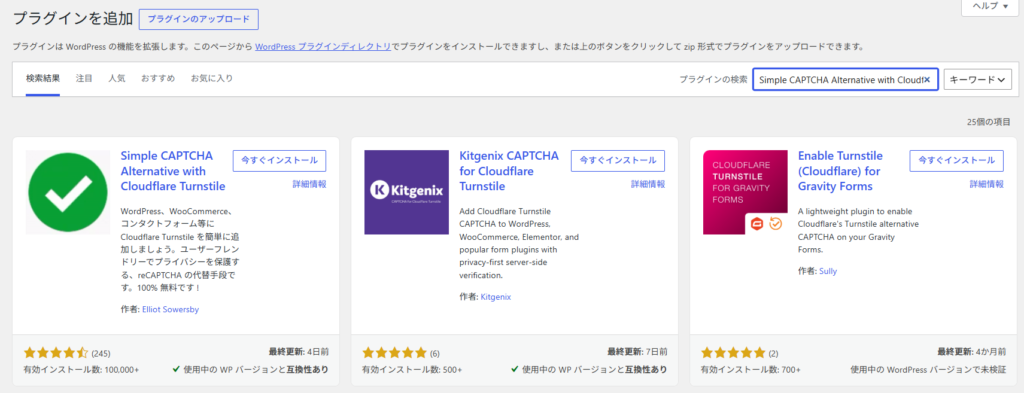Open author link Kitgenix
The width and height of the screenshot is (1024, 393).
pyautogui.click(x=496, y=297)
